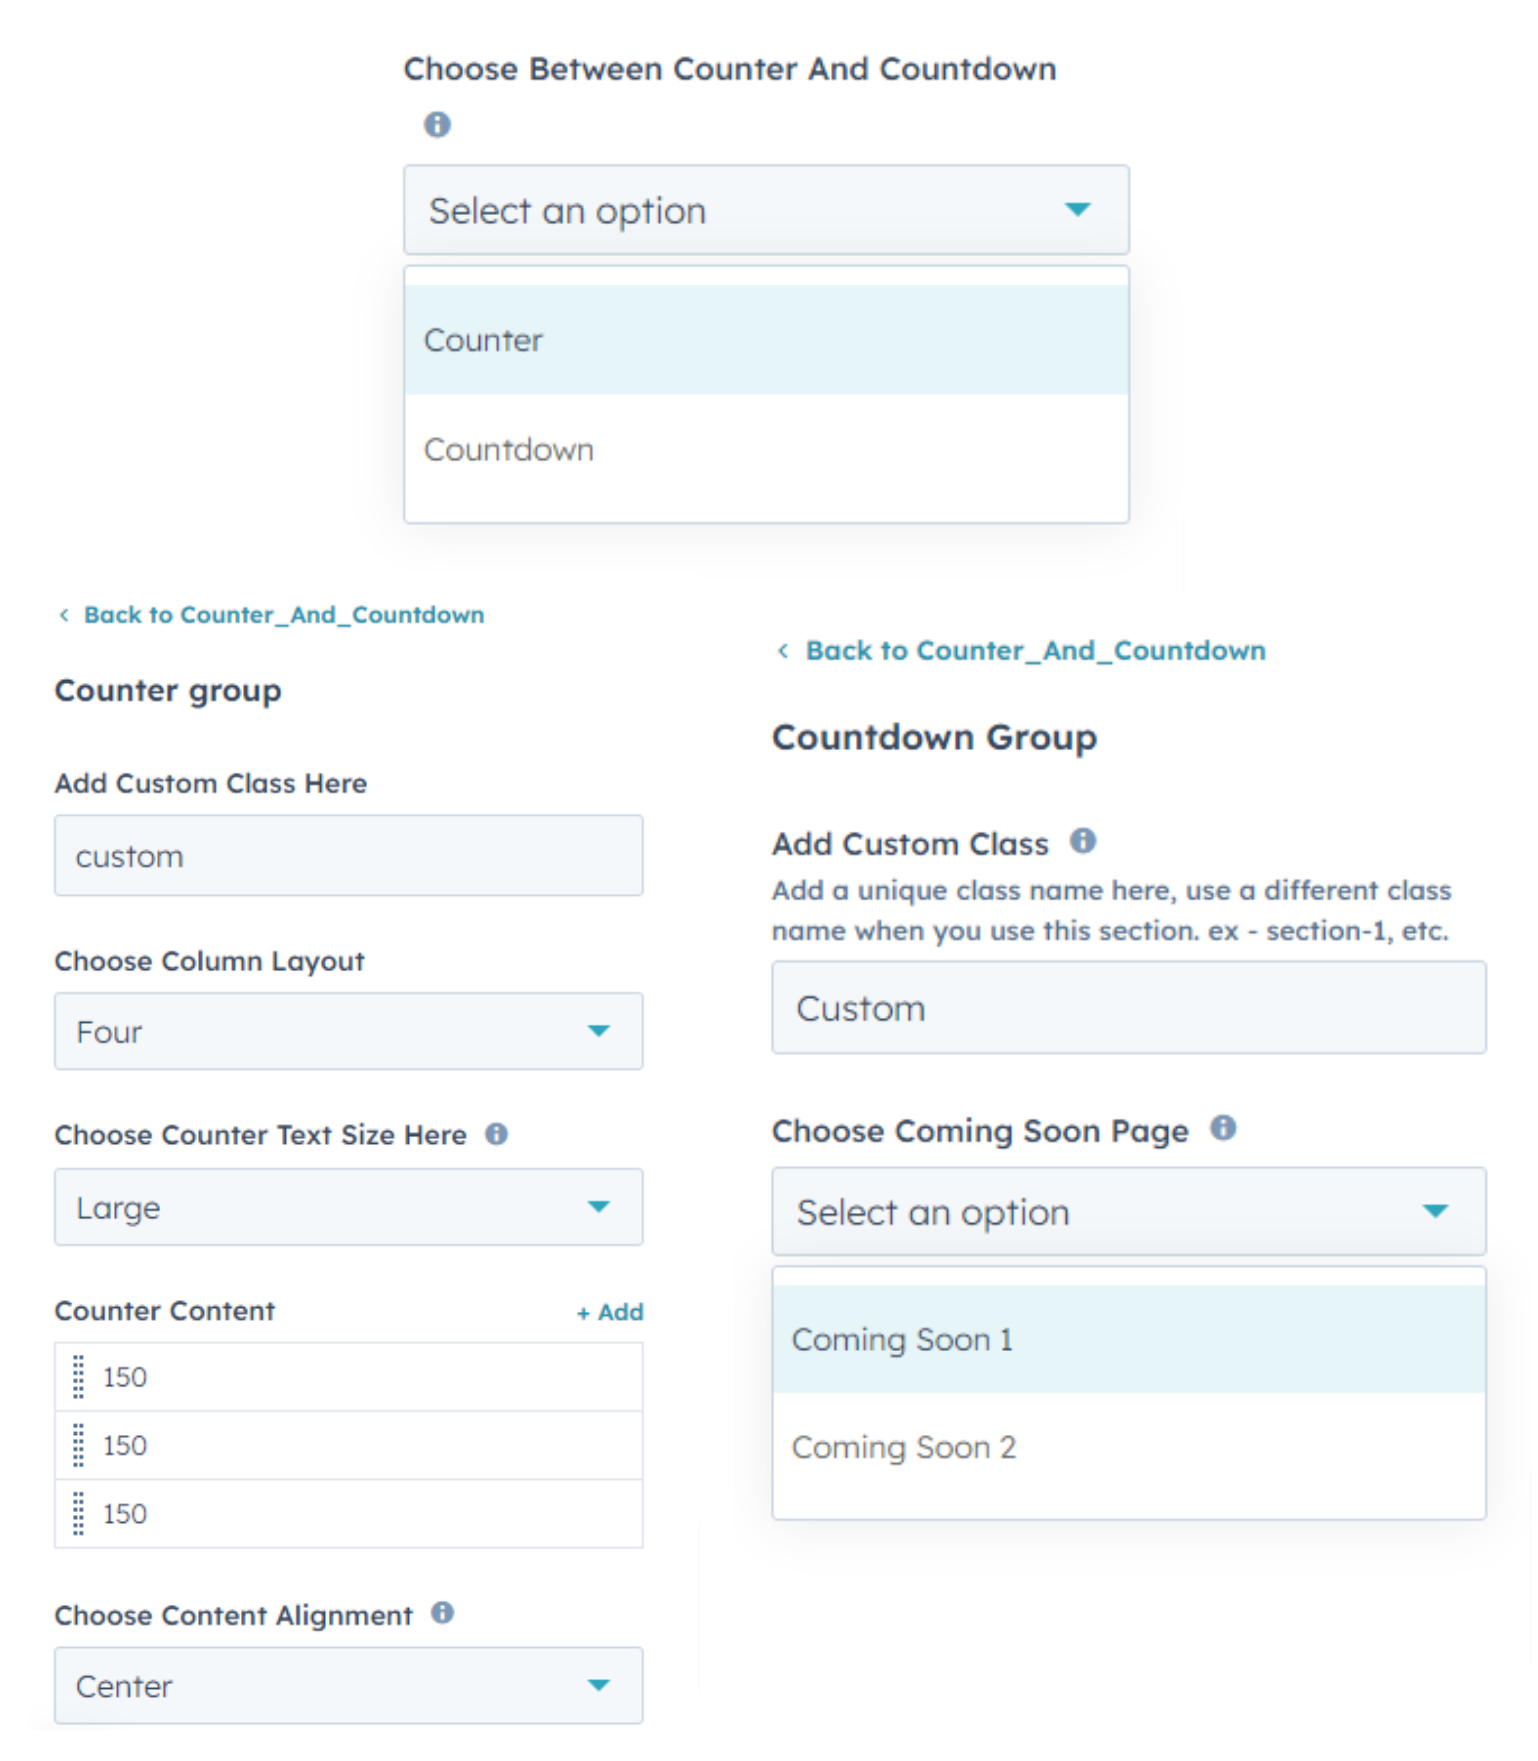This screenshot has width=1538, height=1761.
Task: Collapse the top Counter And Countdown select dropdown
Action: pyautogui.click(x=766, y=210)
